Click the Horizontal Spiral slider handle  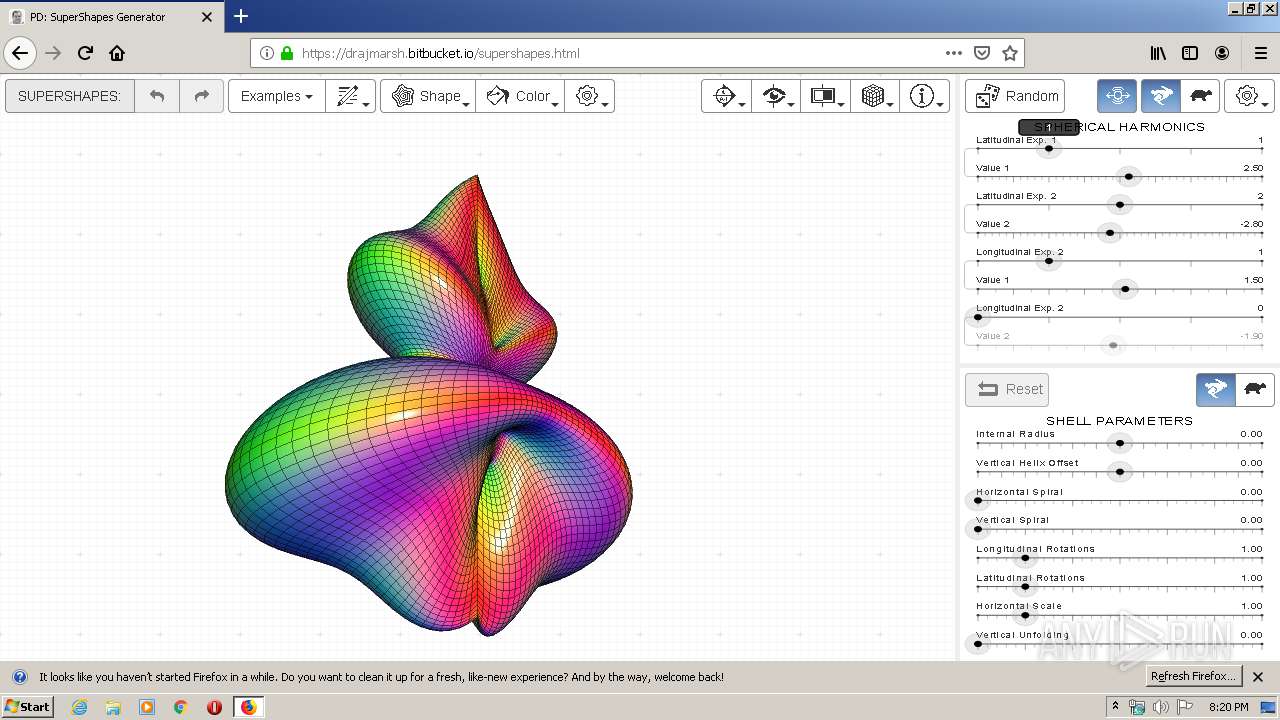click(x=978, y=500)
